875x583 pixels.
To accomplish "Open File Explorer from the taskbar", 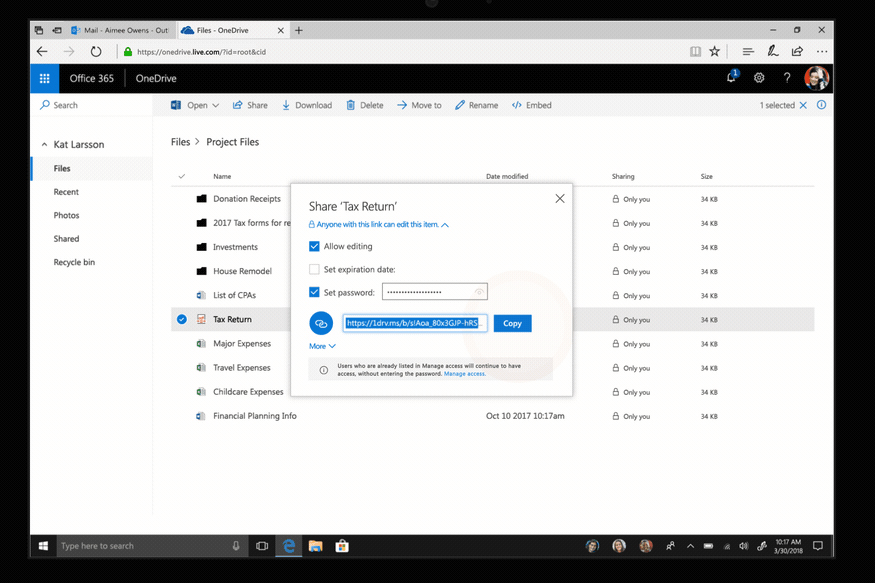I will pos(315,546).
